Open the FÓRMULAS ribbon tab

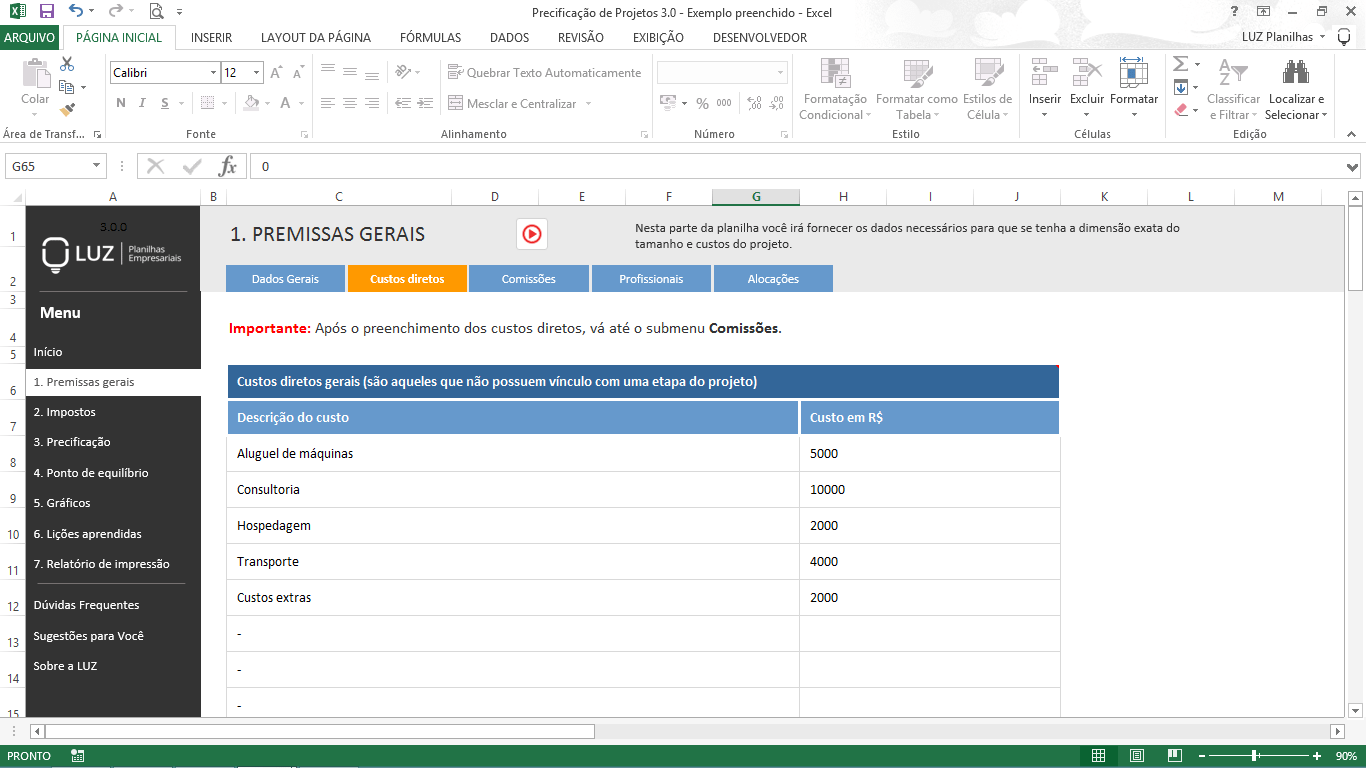click(x=430, y=38)
